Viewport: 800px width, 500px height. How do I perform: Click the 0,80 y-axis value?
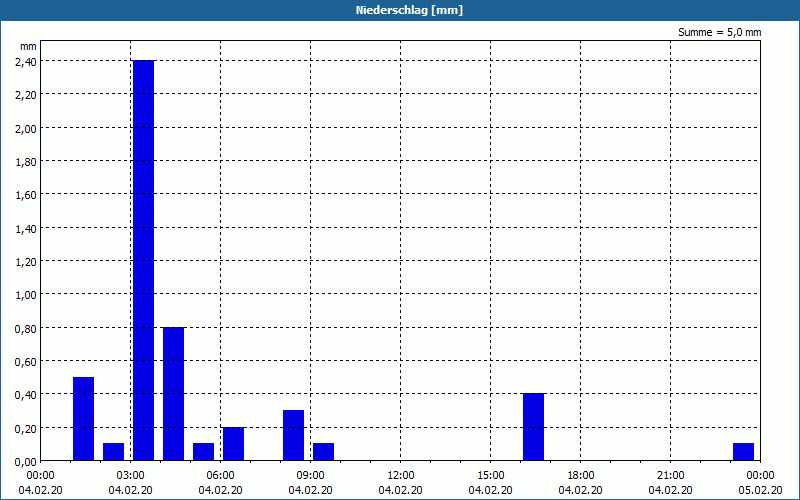click(x=26, y=329)
